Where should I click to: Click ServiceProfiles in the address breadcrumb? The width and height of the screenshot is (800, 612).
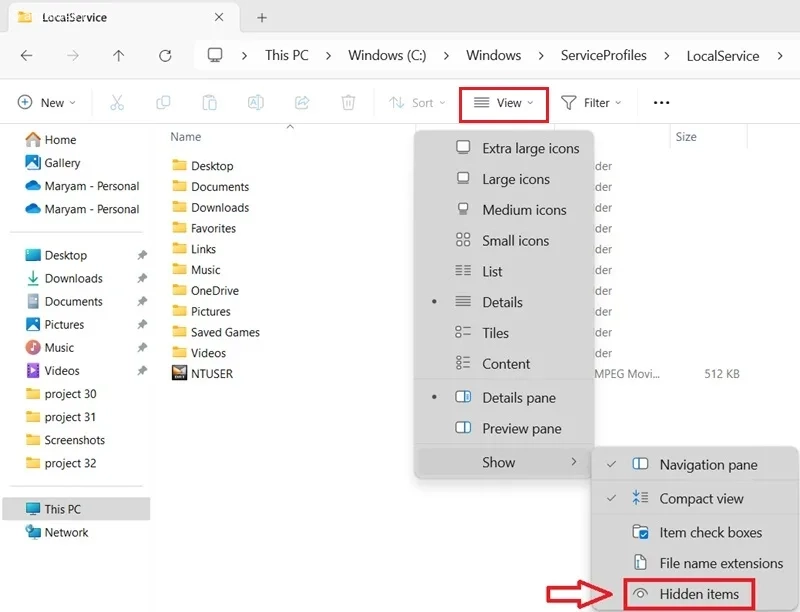(604, 55)
